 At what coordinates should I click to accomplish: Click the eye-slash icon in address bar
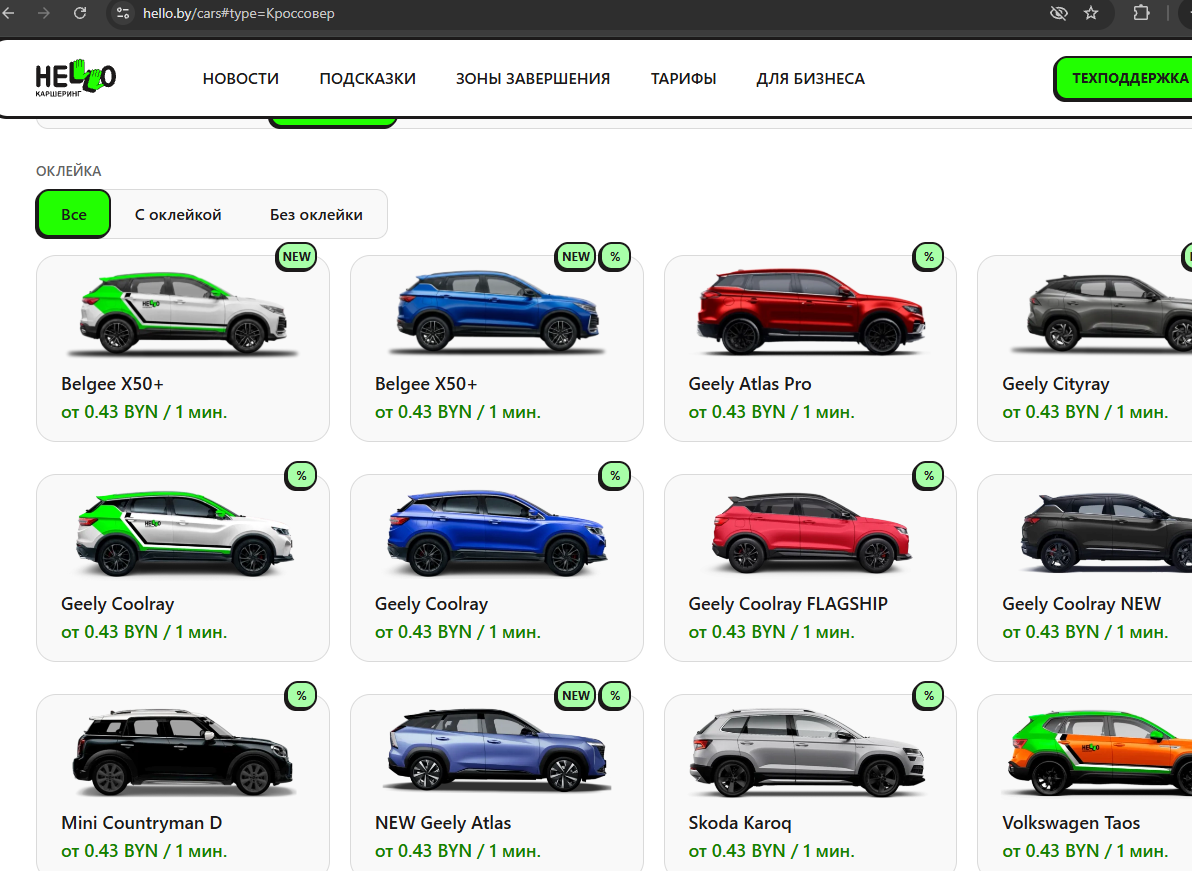click(x=1058, y=13)
